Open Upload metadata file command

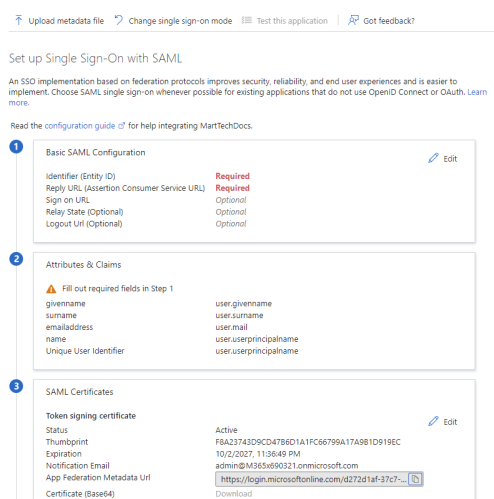(x=60, y=21)
